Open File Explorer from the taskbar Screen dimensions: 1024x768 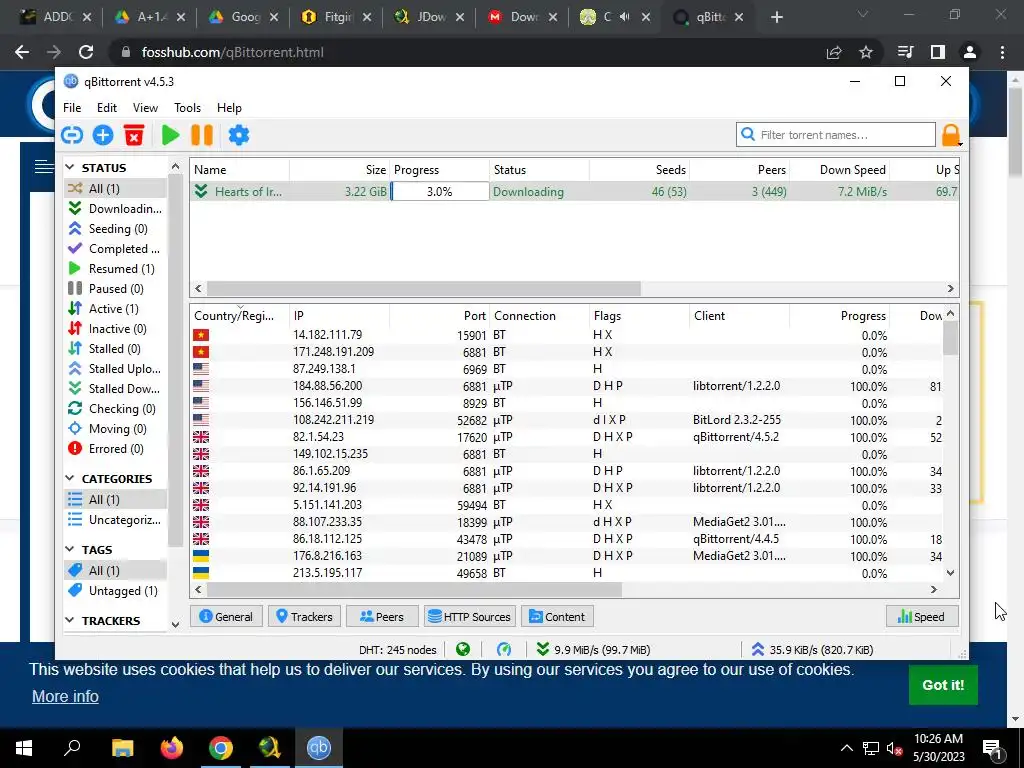pyautogui.click(x=122, y=748)
